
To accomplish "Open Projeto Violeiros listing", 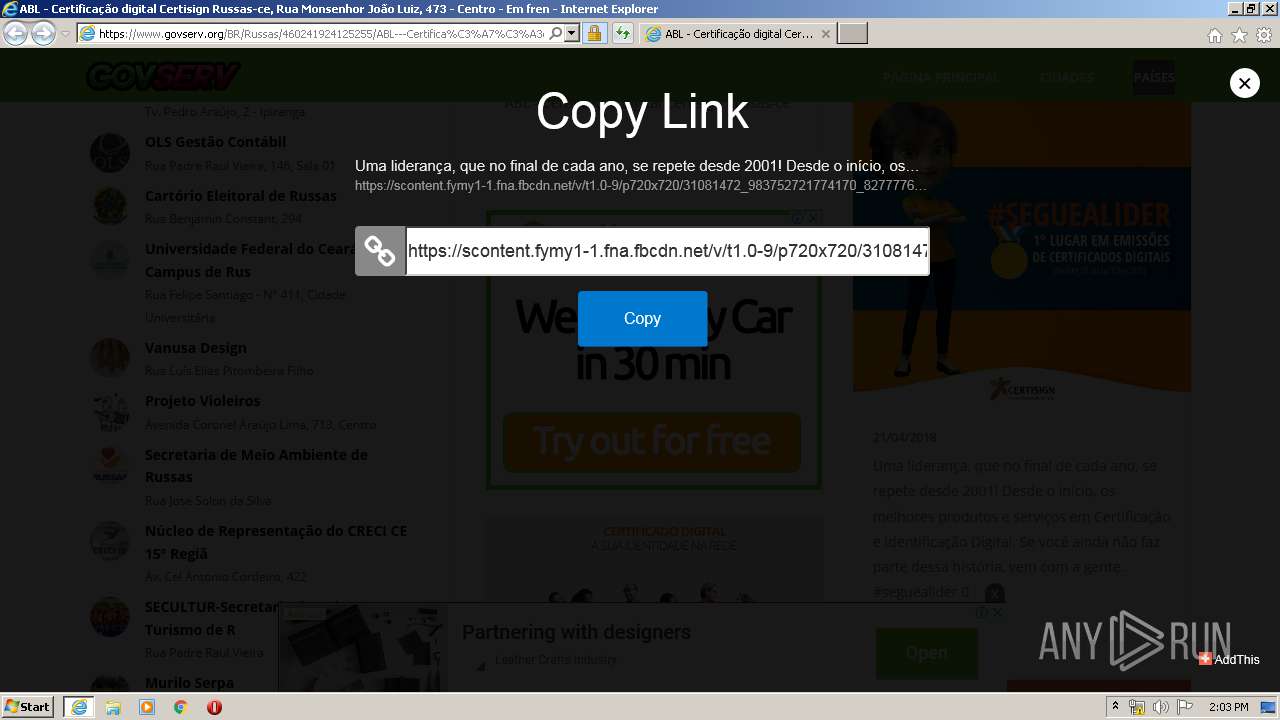I will (203, 401).
